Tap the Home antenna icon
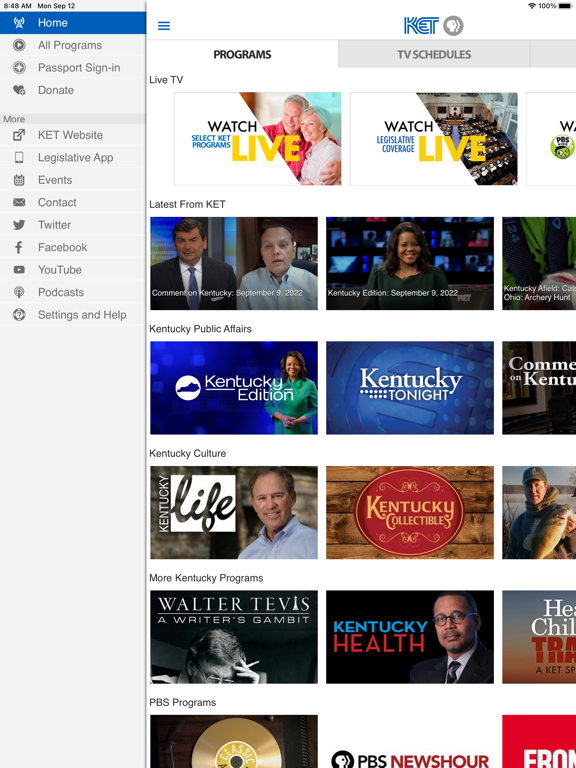Image resolution: width=576 pixels, height=768 pixels. (19, 23)
